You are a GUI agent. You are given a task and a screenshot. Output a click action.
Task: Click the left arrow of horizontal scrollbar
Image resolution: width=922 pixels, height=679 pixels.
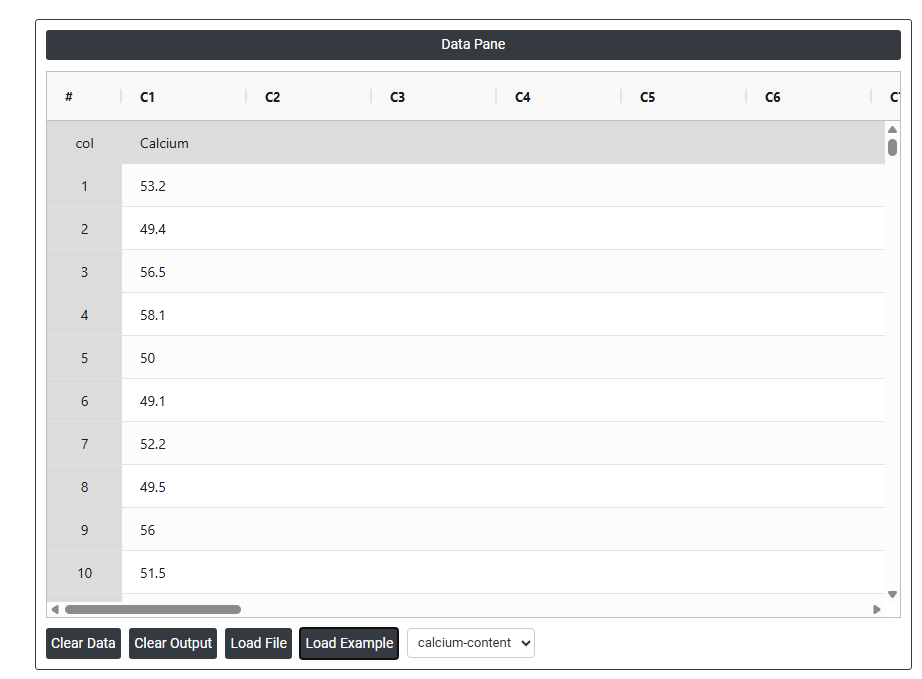click(x=55, y=609)
